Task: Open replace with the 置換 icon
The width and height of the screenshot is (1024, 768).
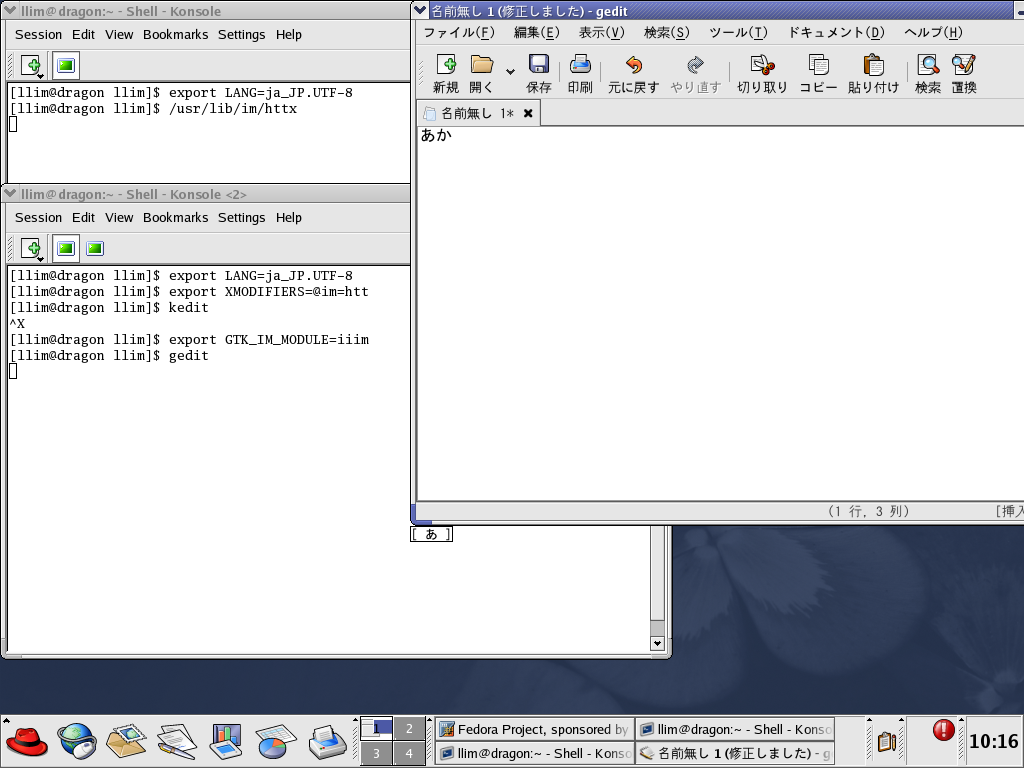Action: point(964,65)
